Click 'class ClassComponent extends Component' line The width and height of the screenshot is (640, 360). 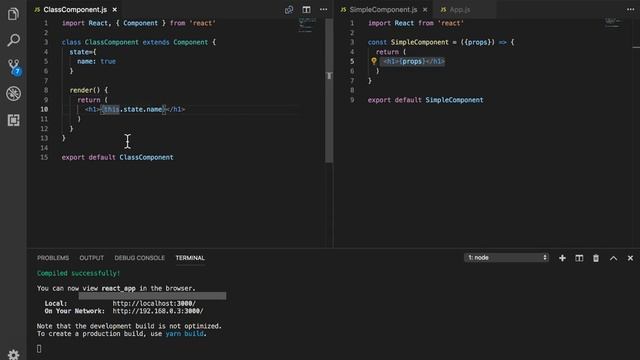coord(139,42)
